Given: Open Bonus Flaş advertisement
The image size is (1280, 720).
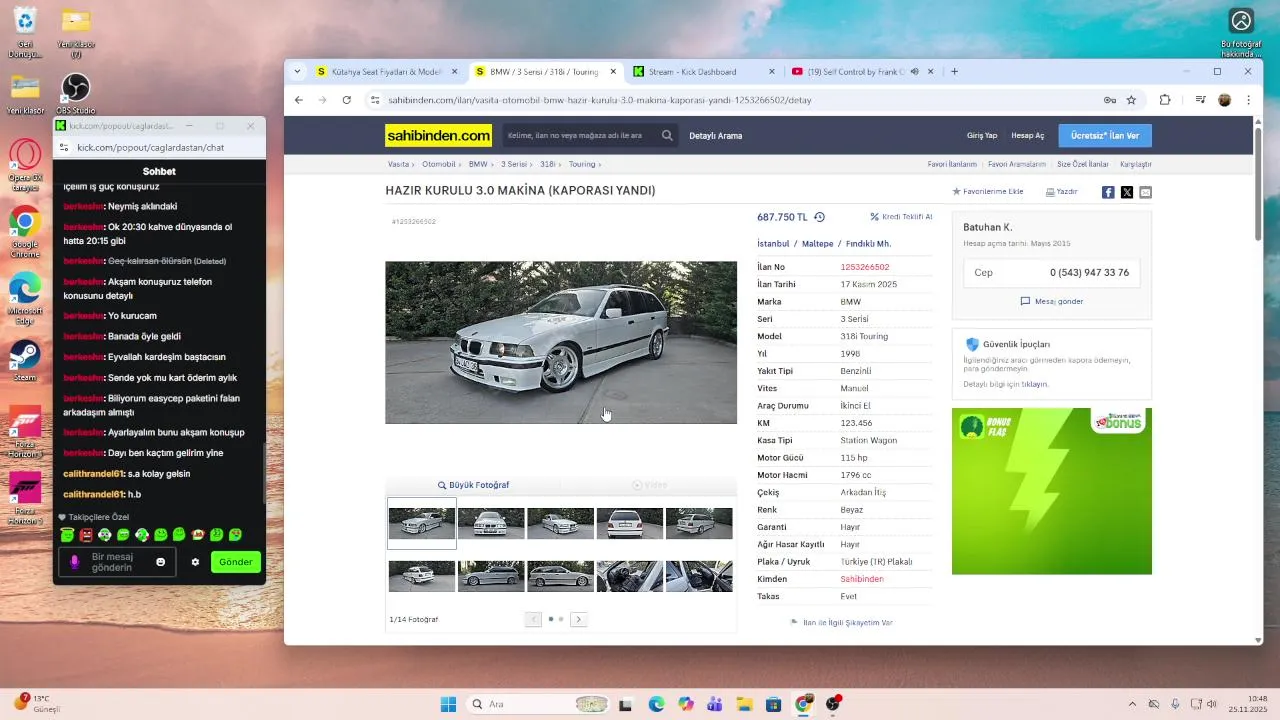Looking at the screenshot, I should [1052, 491].
